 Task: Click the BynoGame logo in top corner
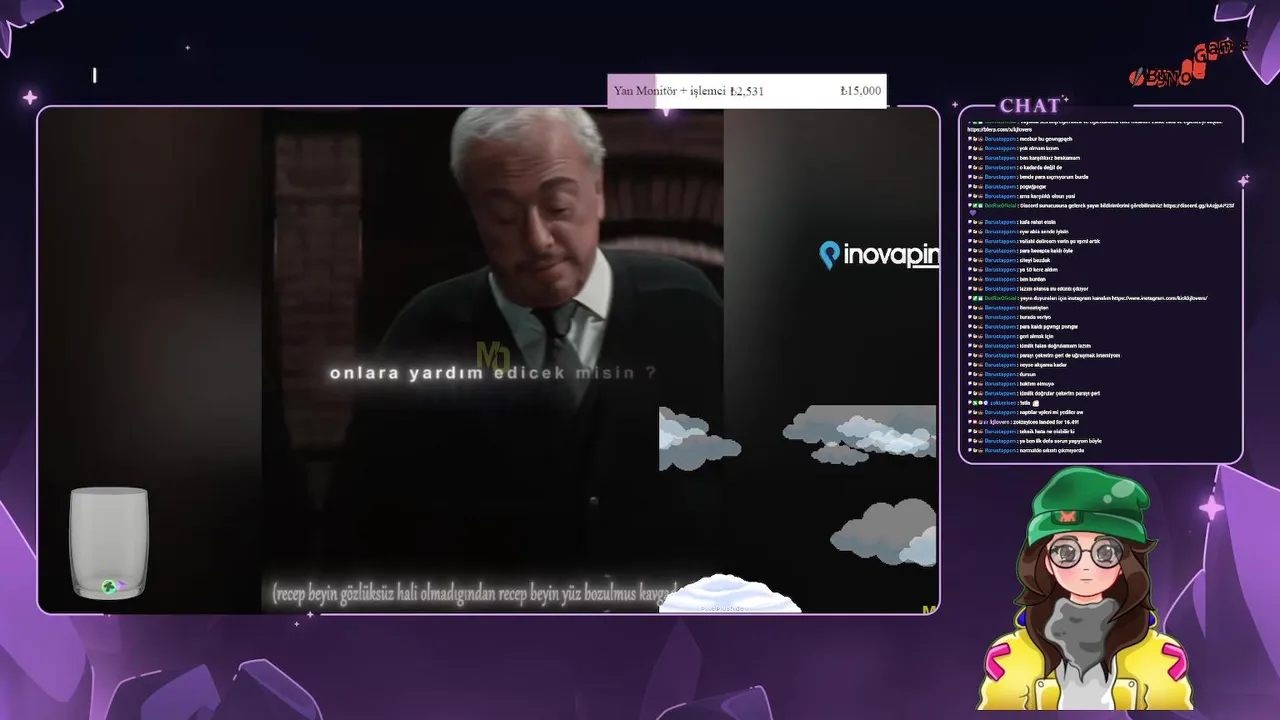1188,65
